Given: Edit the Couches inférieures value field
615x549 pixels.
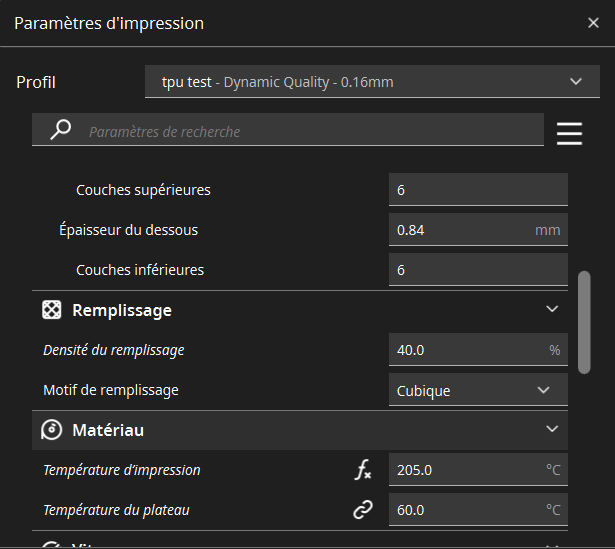Looking at the screenshot, I should [477, 270].
